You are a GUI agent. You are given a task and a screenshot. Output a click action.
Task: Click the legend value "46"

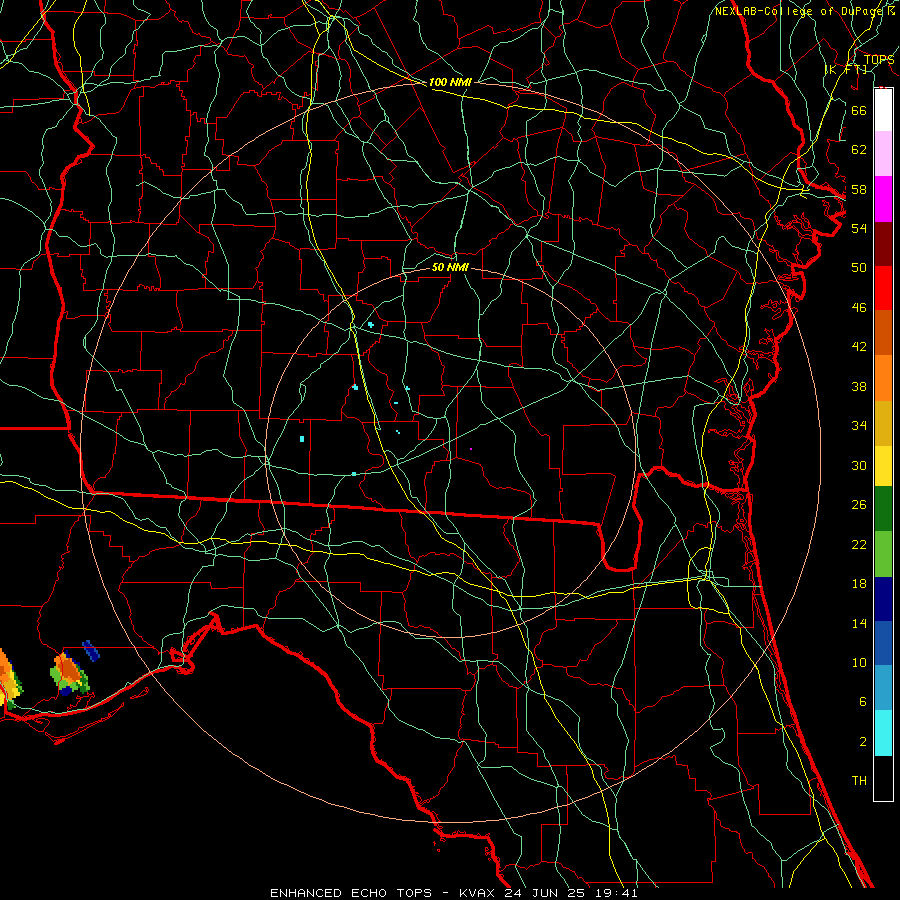(859, 308)
